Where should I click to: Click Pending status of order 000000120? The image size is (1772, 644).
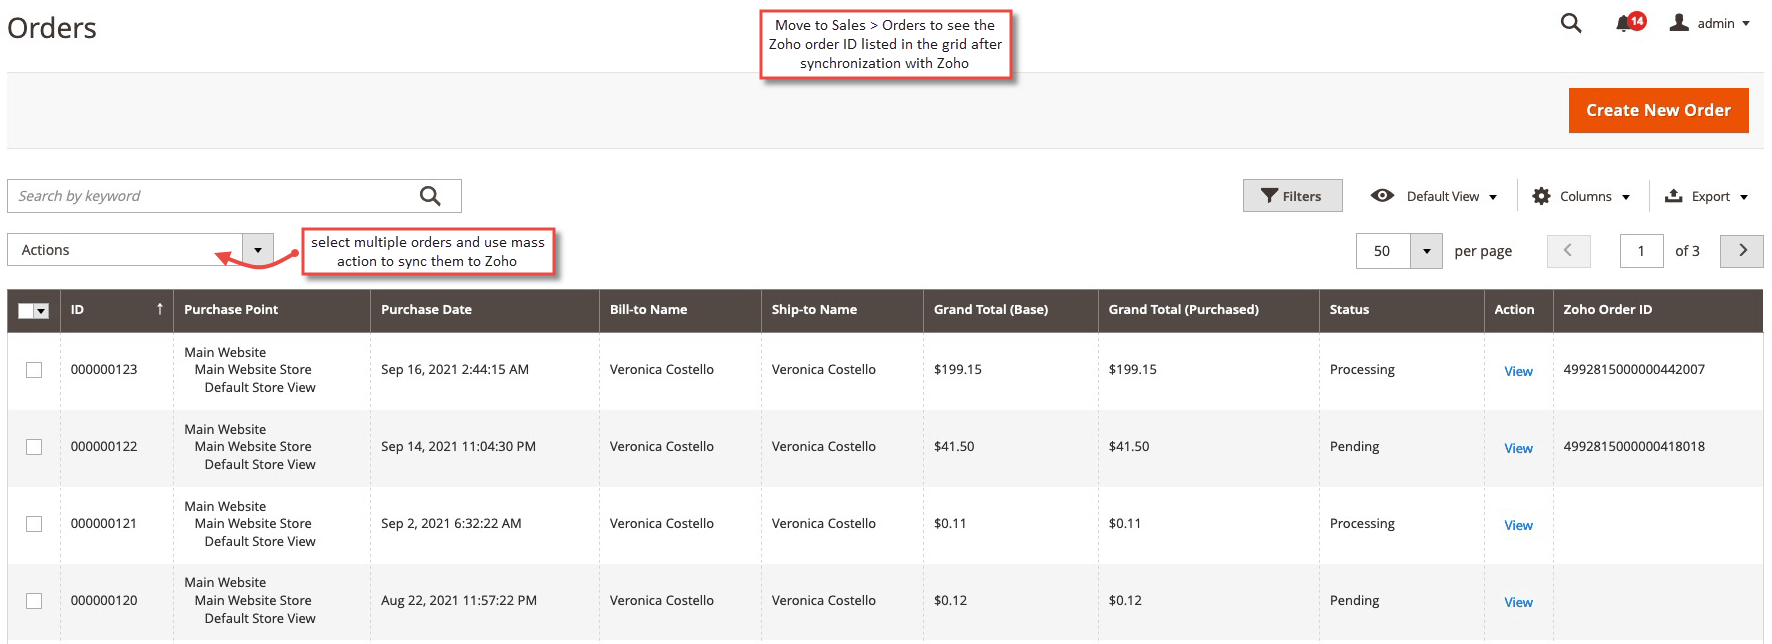pos(1354,601)
